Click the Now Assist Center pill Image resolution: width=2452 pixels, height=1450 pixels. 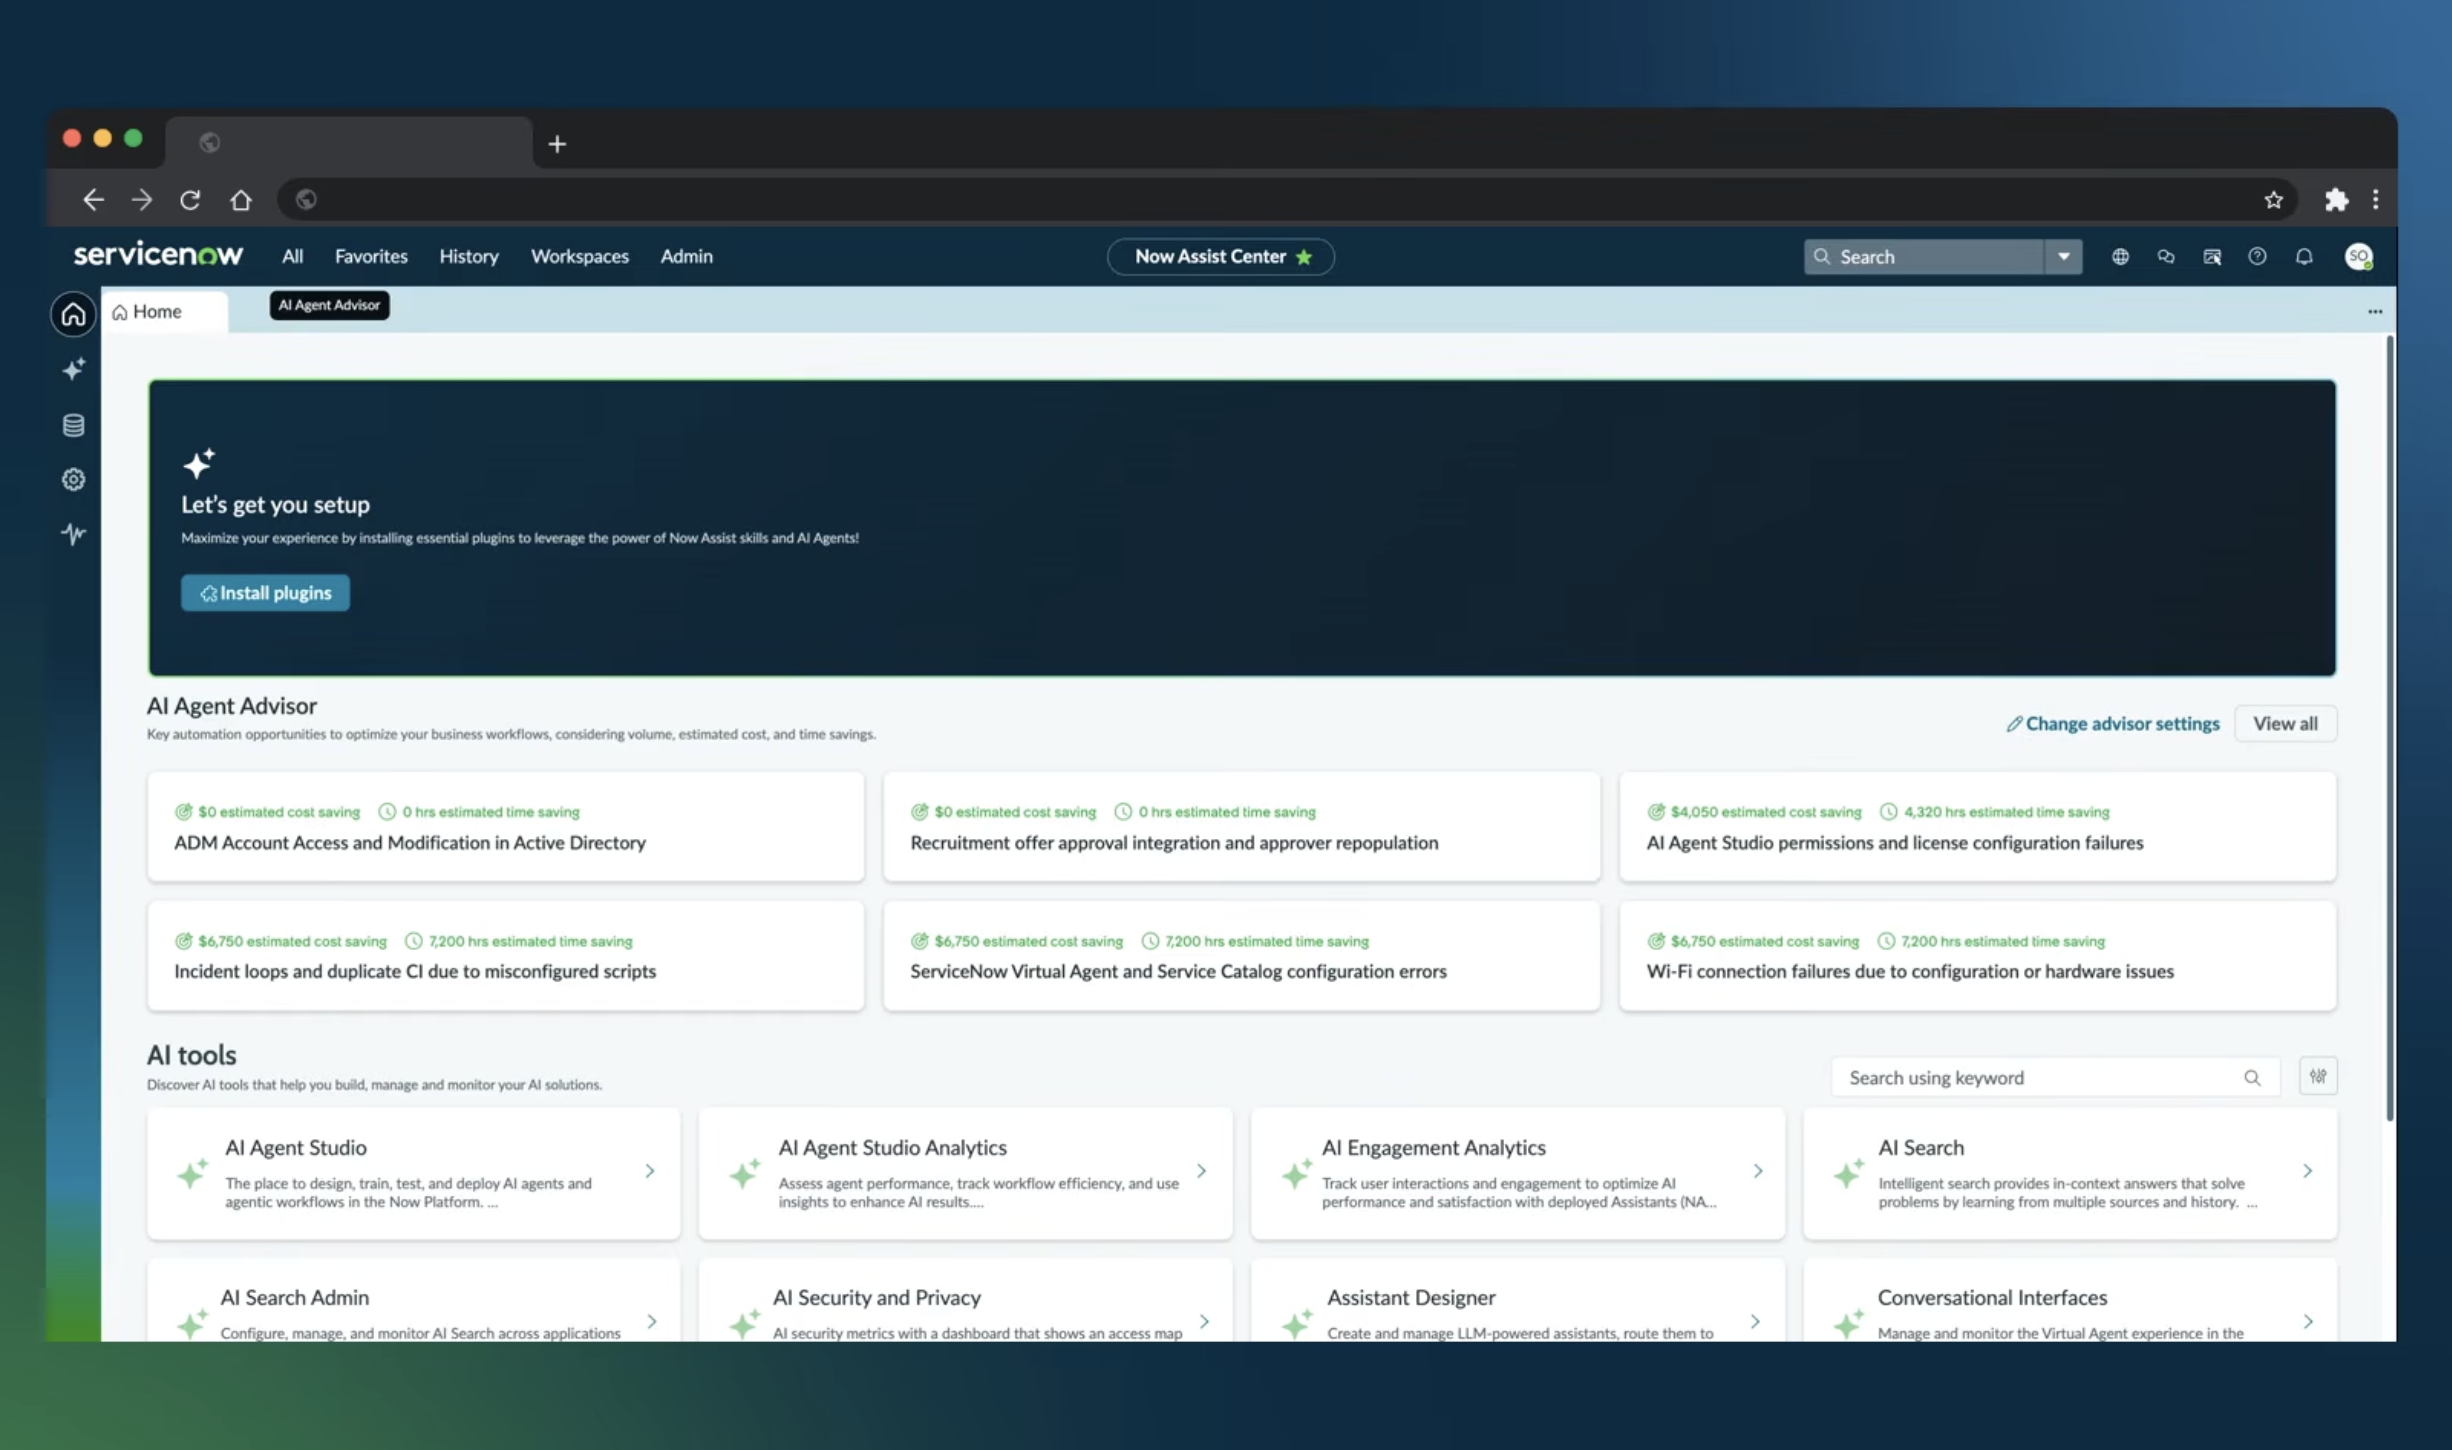(1220, 257)
